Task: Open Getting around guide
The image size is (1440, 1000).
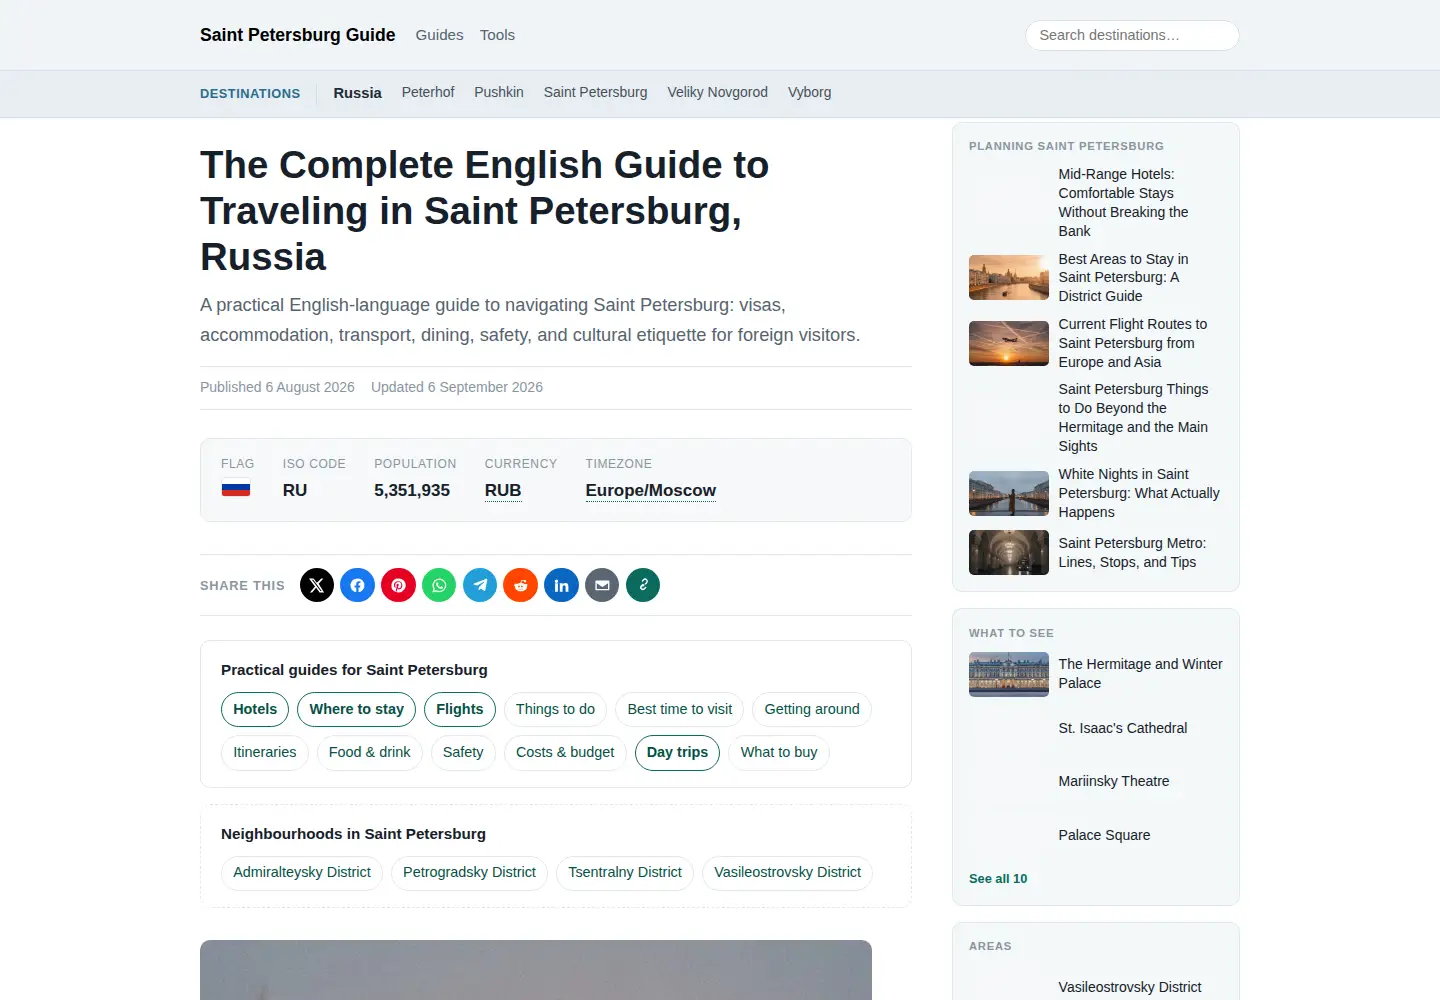Action: (x=812, y=709)
